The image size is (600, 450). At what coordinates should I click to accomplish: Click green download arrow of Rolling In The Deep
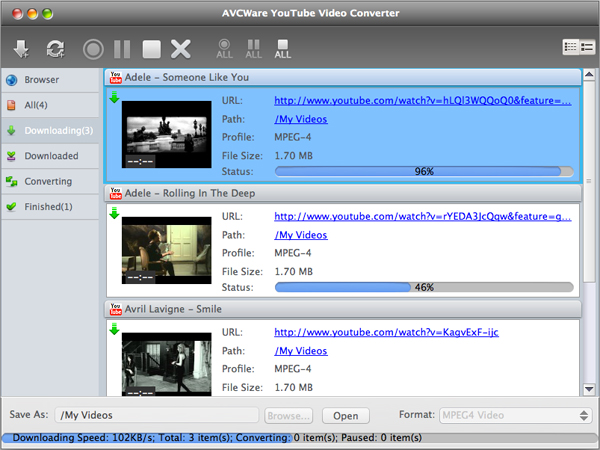pyautogui.click(x=114, y=213)
